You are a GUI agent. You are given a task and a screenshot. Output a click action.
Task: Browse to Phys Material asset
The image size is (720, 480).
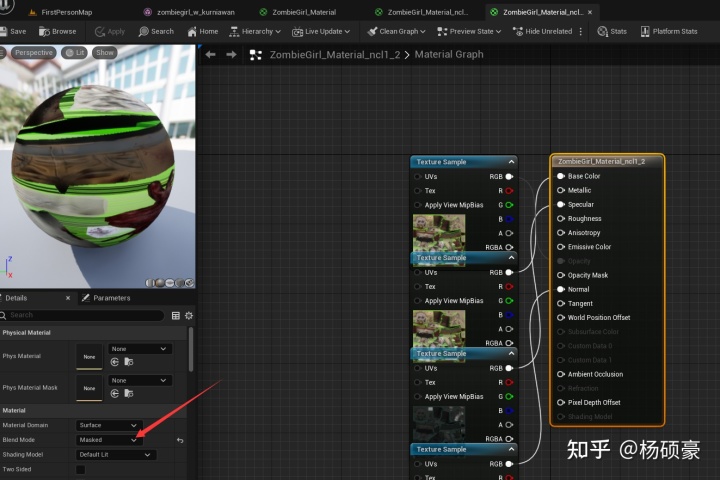(x=129, y=362)
